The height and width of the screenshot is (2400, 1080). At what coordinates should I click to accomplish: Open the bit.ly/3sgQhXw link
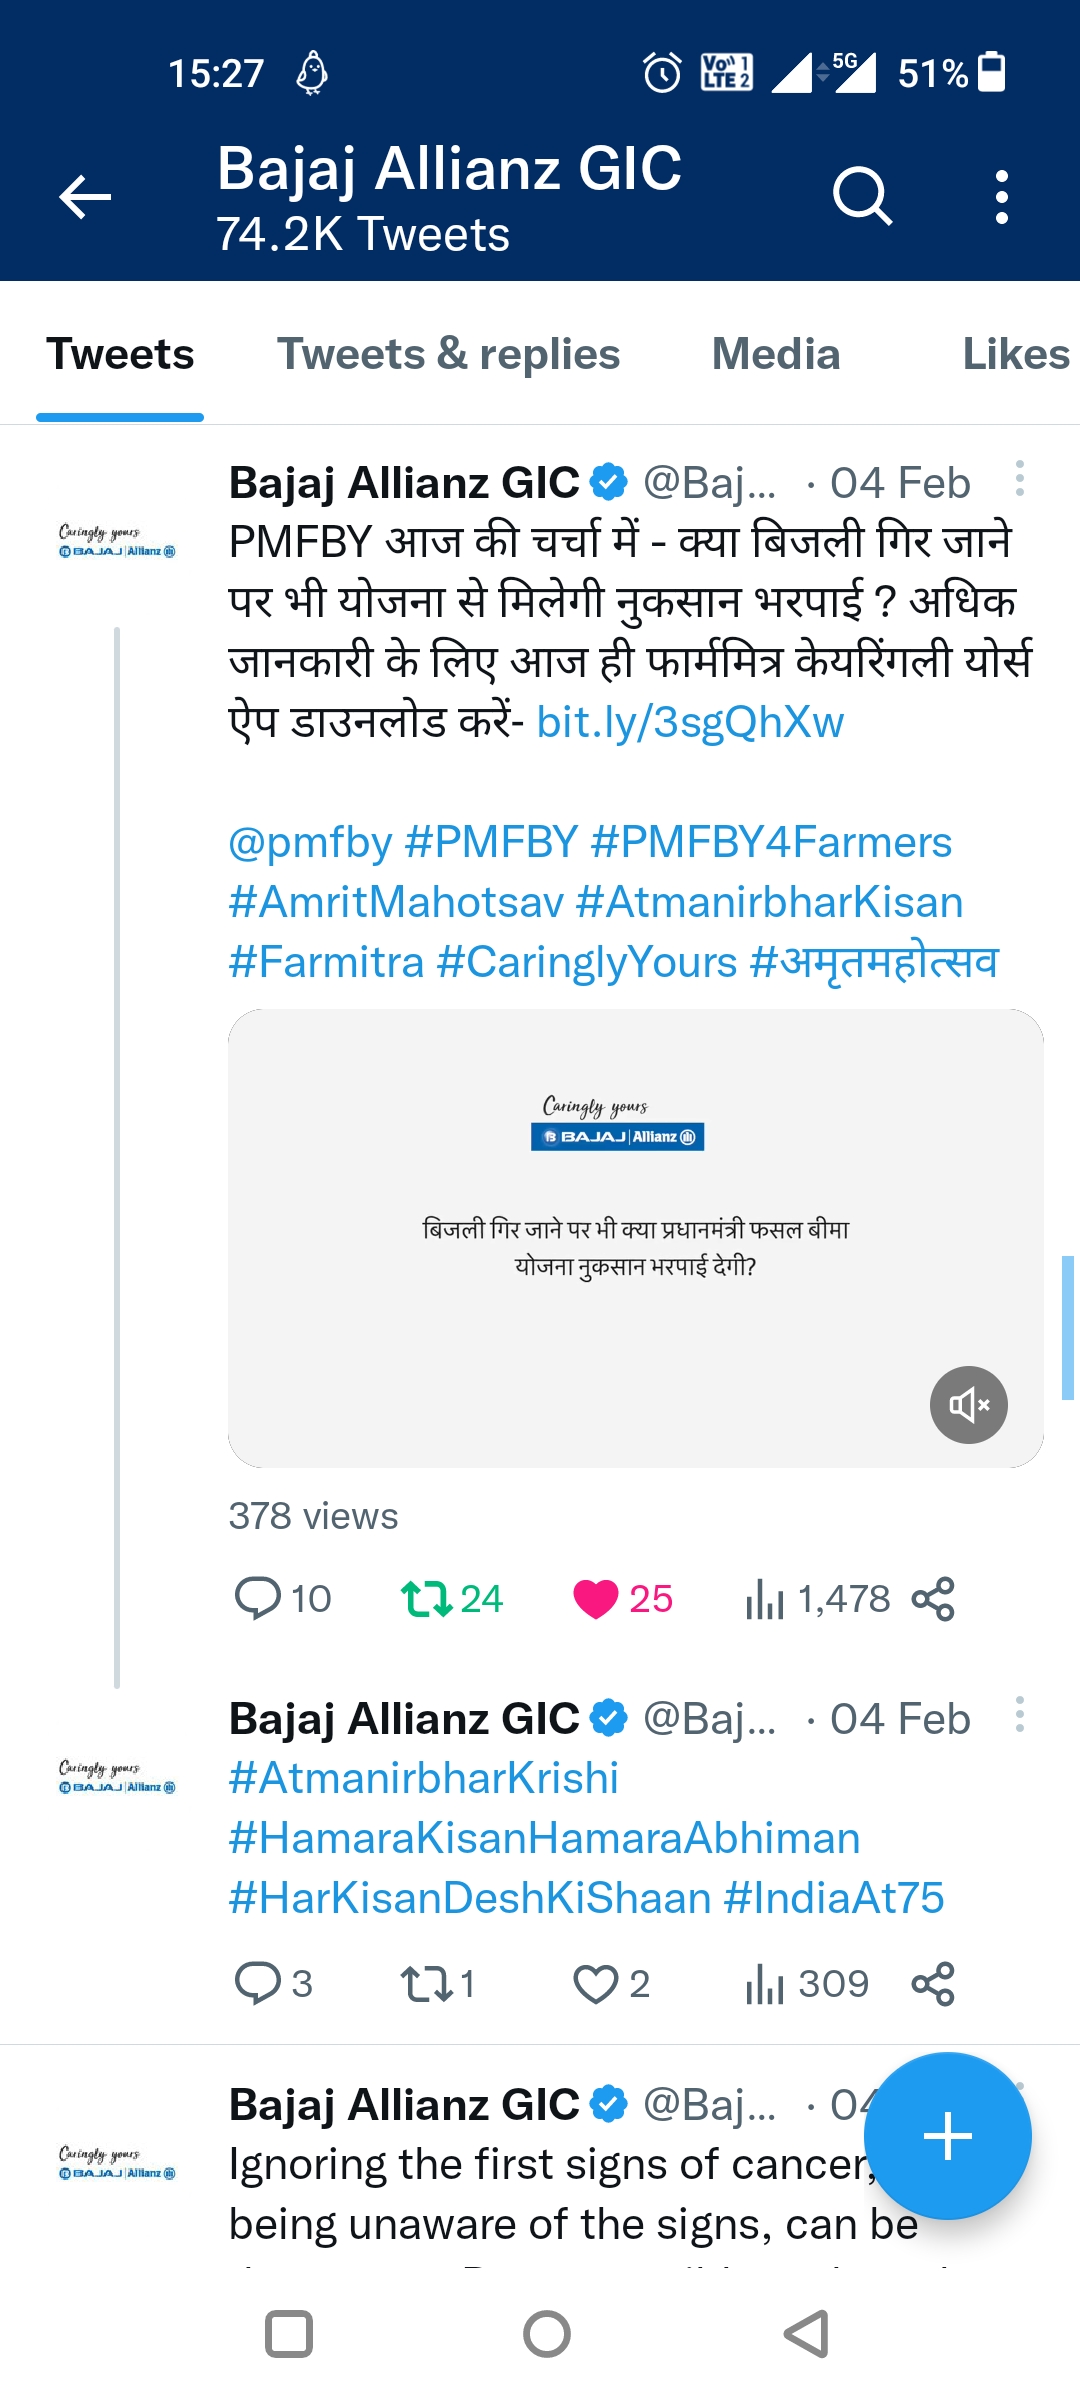(x=690, y=722)
